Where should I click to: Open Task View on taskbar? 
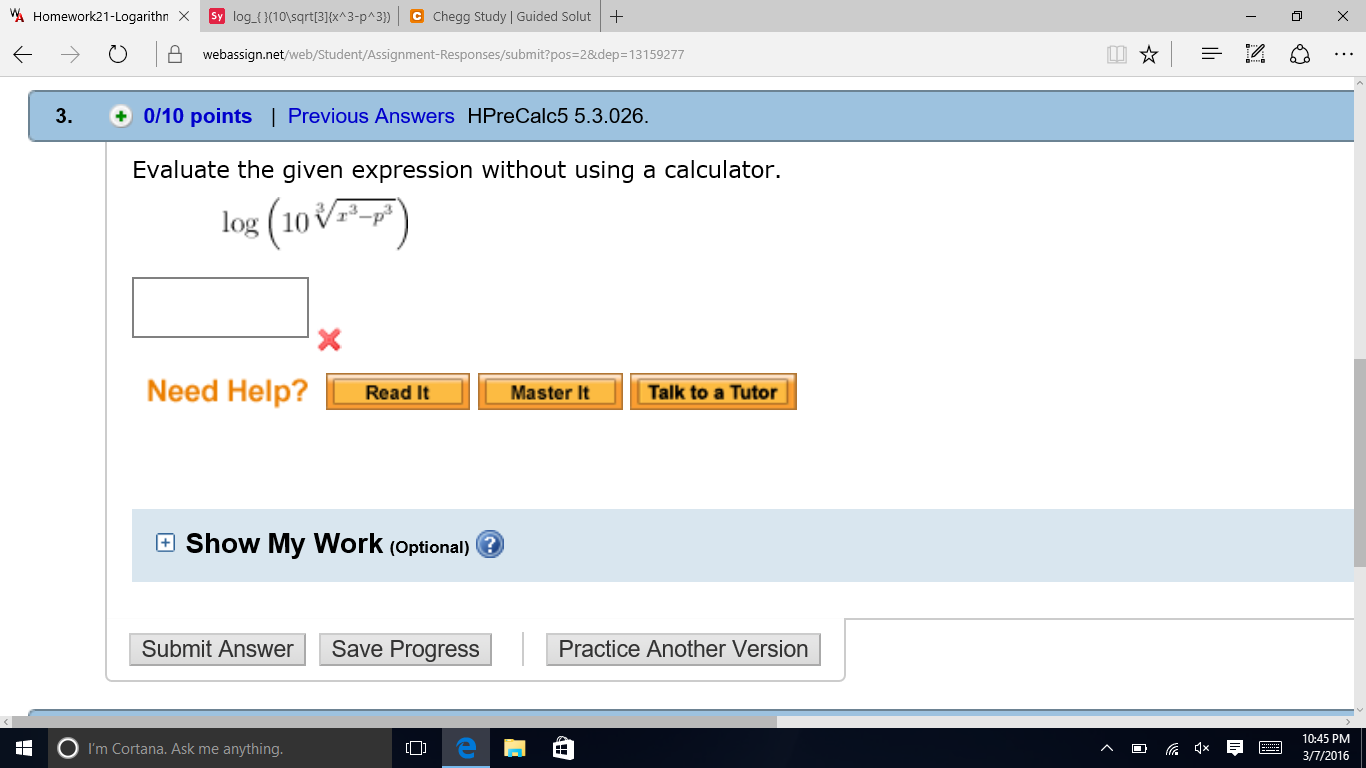click(x=416, y=748)
